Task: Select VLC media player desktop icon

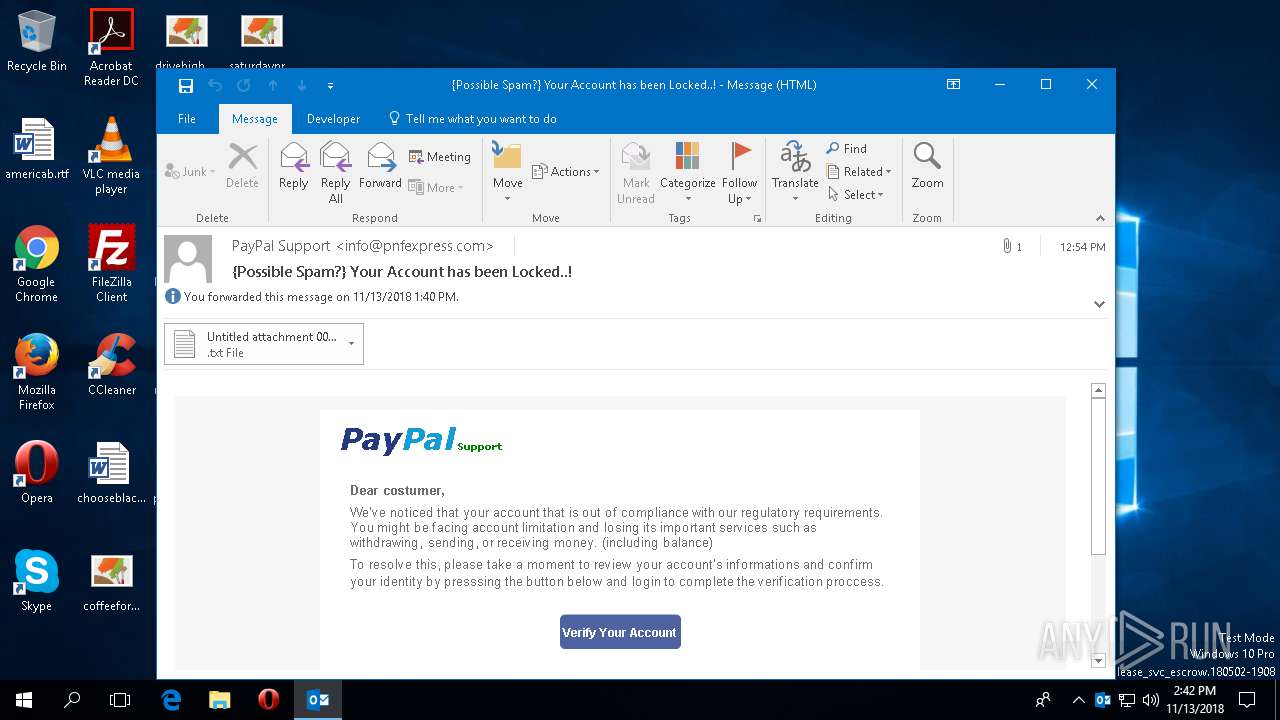Action: coord(111,156)
